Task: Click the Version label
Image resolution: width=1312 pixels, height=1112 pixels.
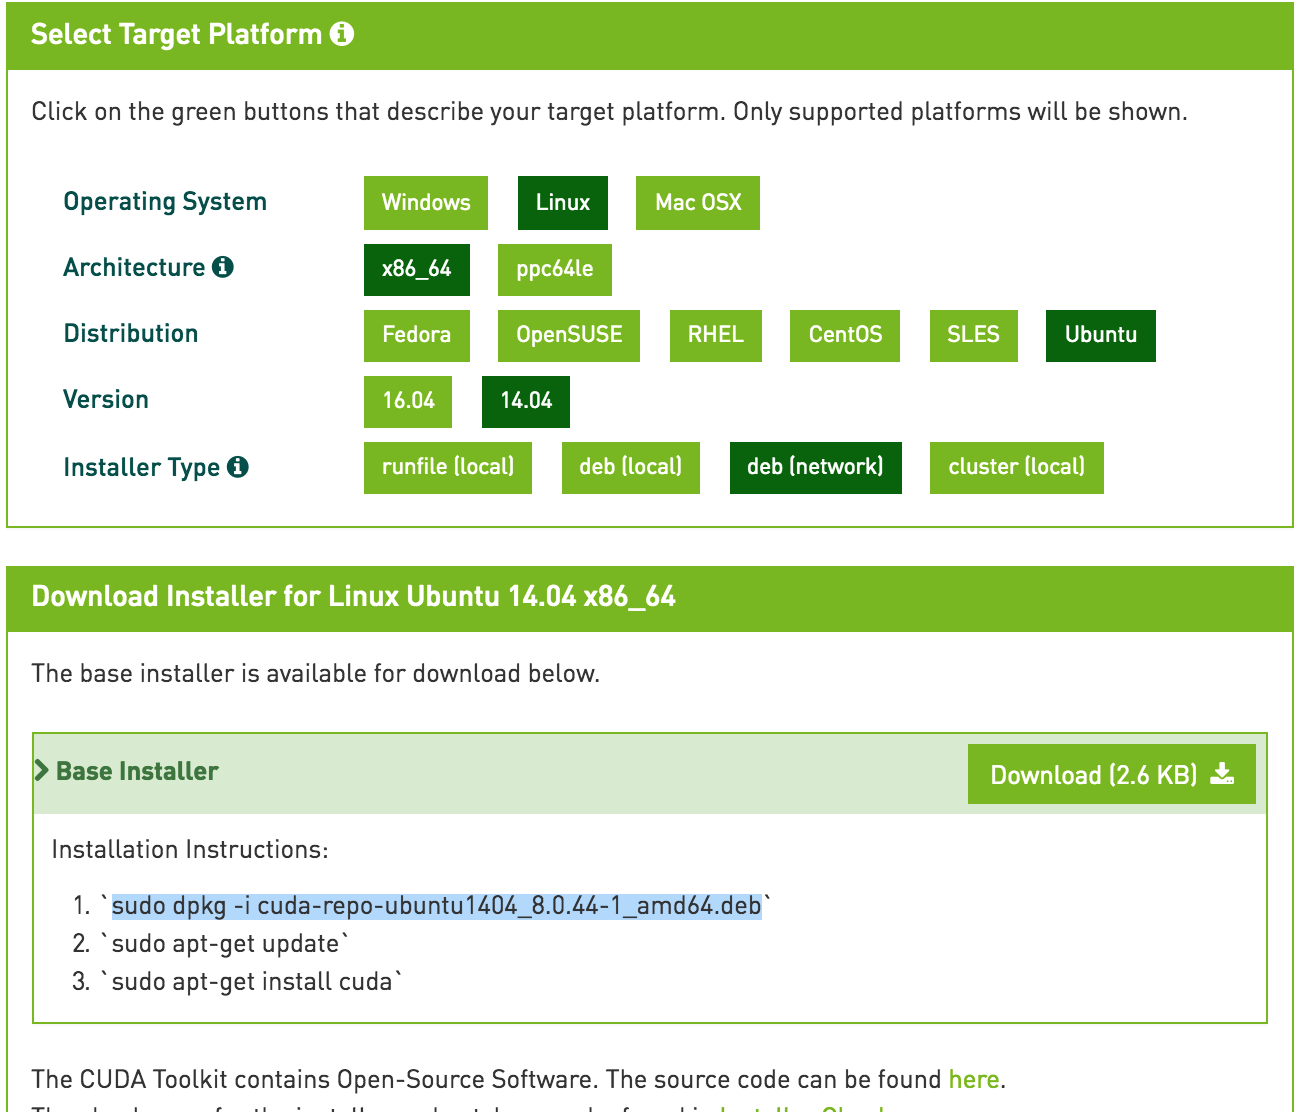Action: [106, 399]
